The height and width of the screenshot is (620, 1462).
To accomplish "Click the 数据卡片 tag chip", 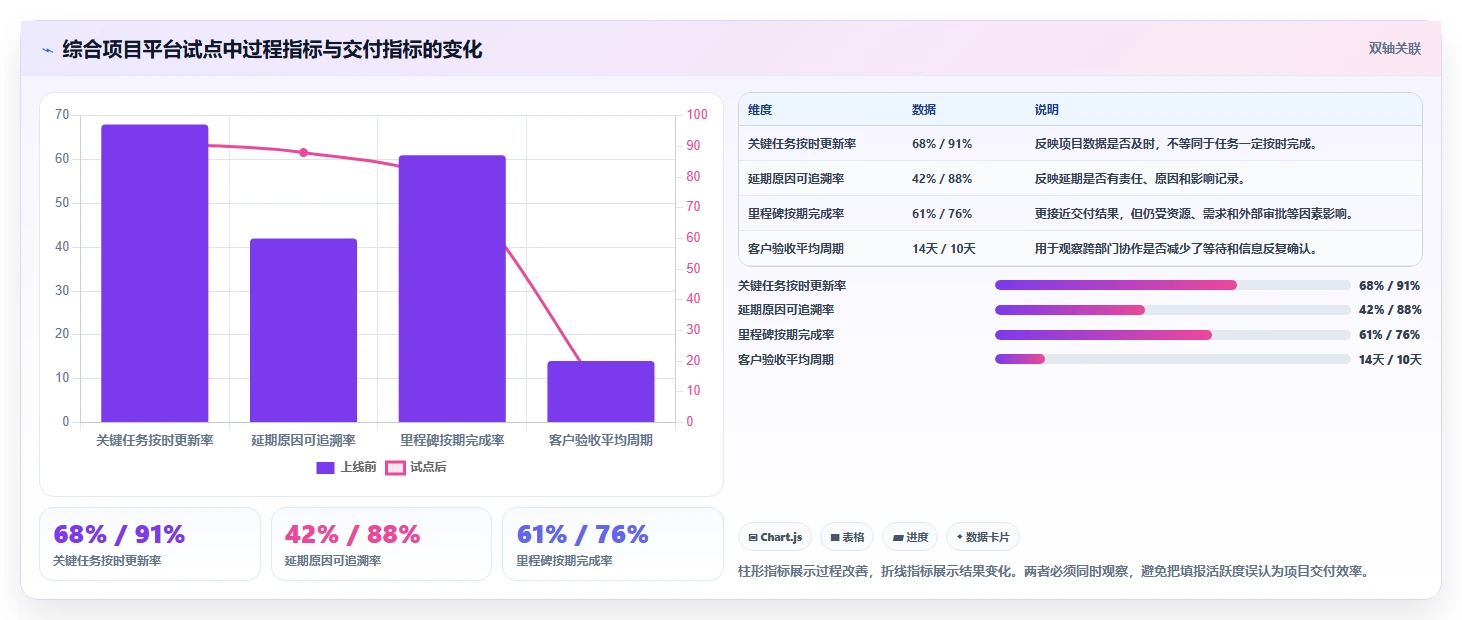I will pyautogui.click(x=983, y=537).
